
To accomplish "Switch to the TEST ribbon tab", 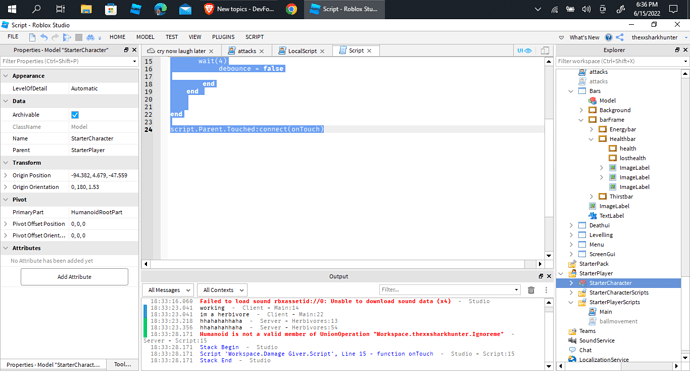I will pyautogui.click(x=172, y=37).
